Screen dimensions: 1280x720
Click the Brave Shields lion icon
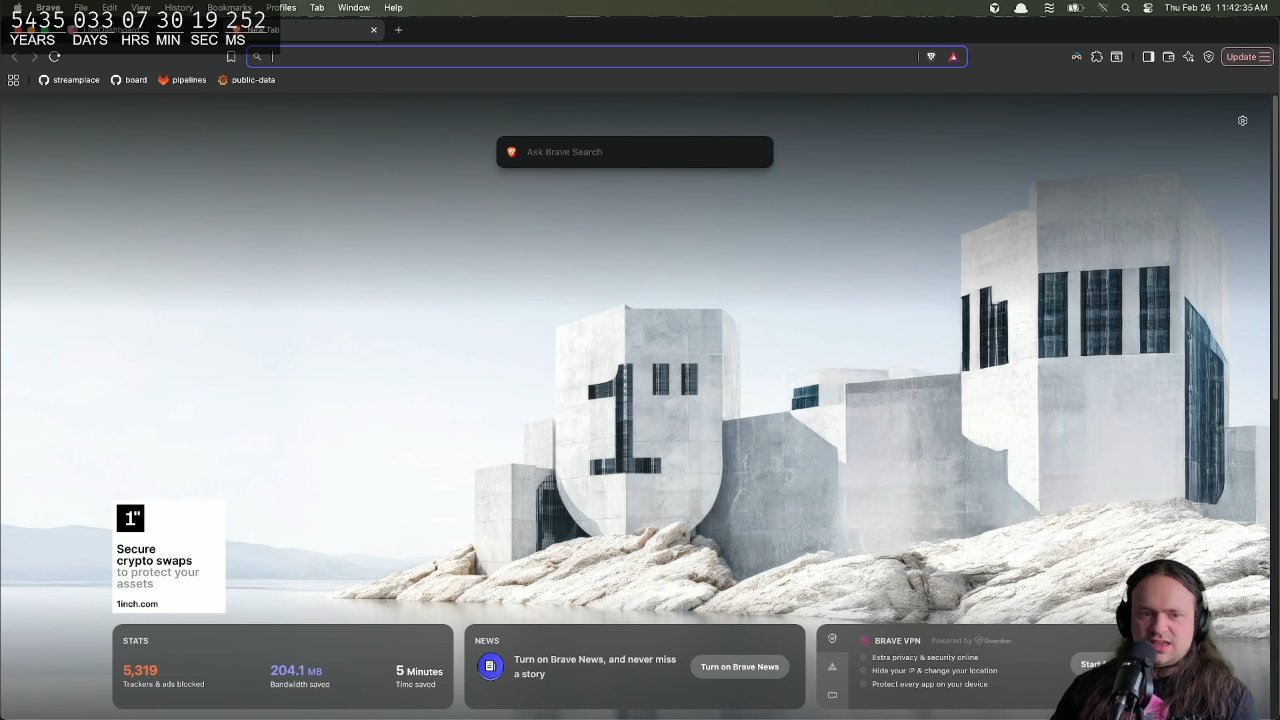click(x=931, y=57)
